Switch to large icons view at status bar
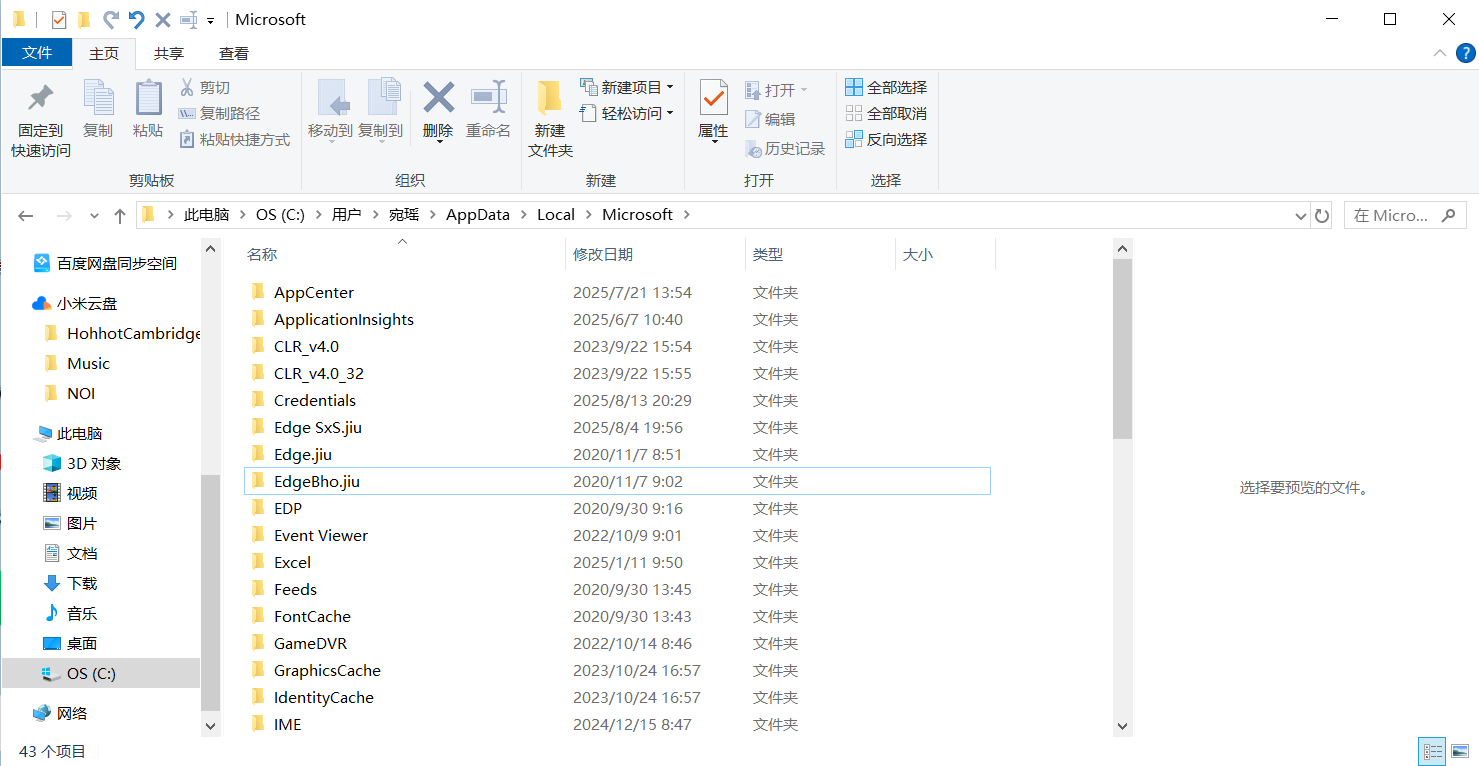The width and height of the screenshot is (1479, 766). [1462, 750]
